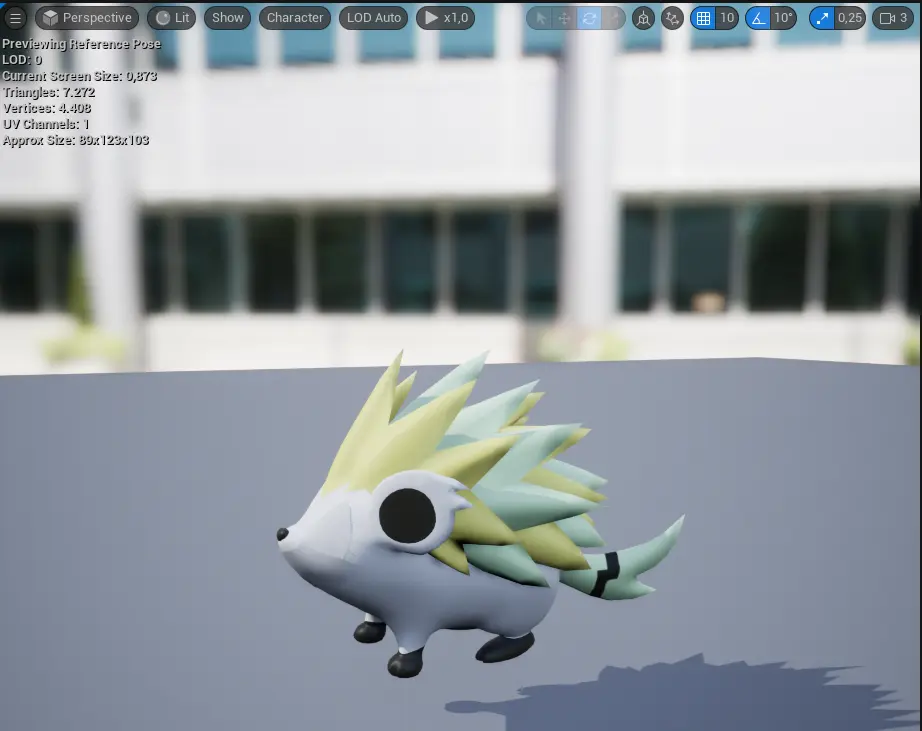
Task: Open the Show menu
Action: pos(228,18)
